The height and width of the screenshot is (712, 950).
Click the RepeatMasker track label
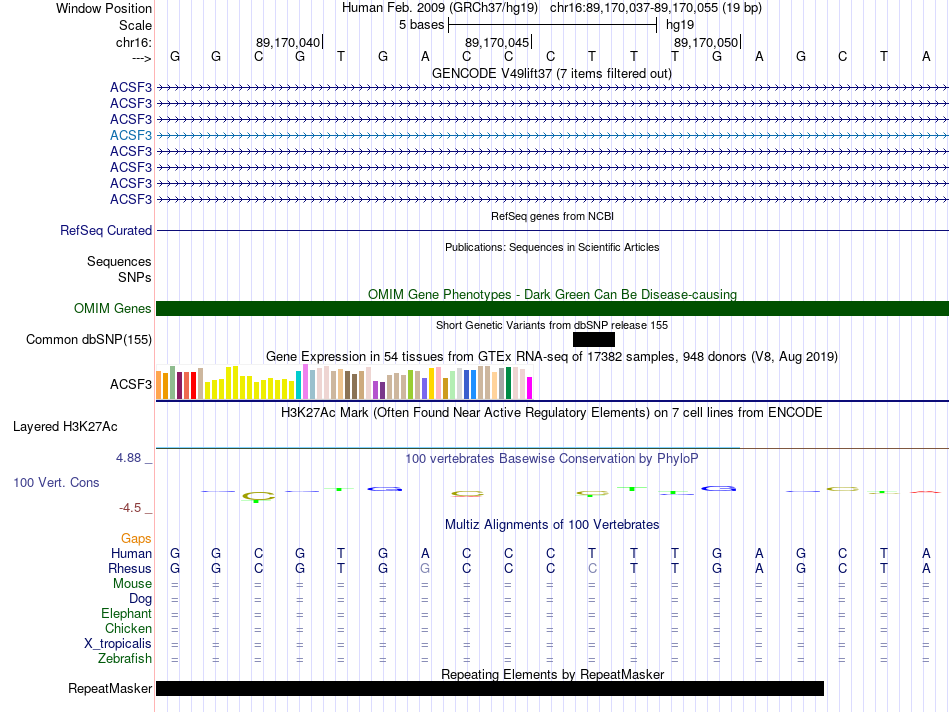click(110, 688)
